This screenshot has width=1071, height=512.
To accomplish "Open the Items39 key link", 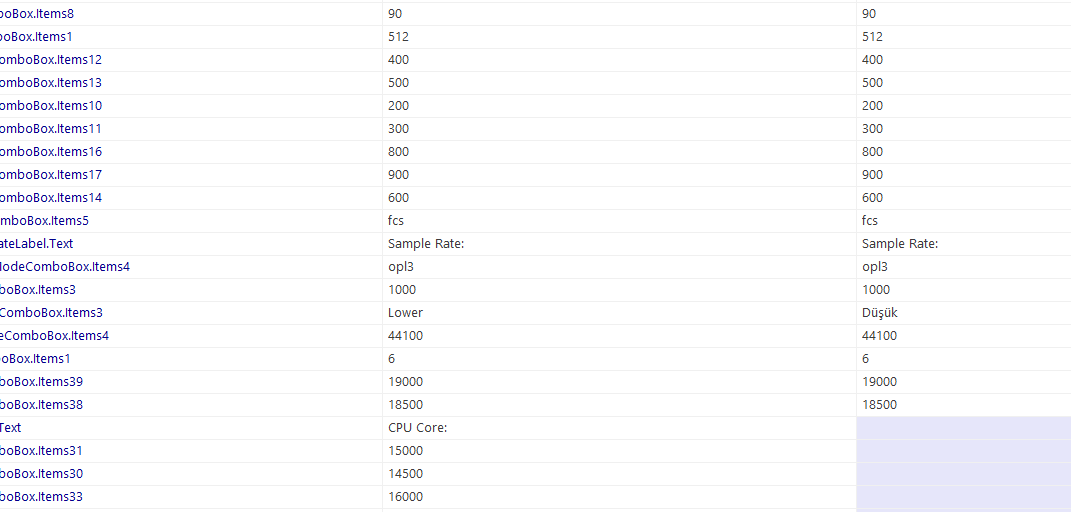I will pos(42,382).
